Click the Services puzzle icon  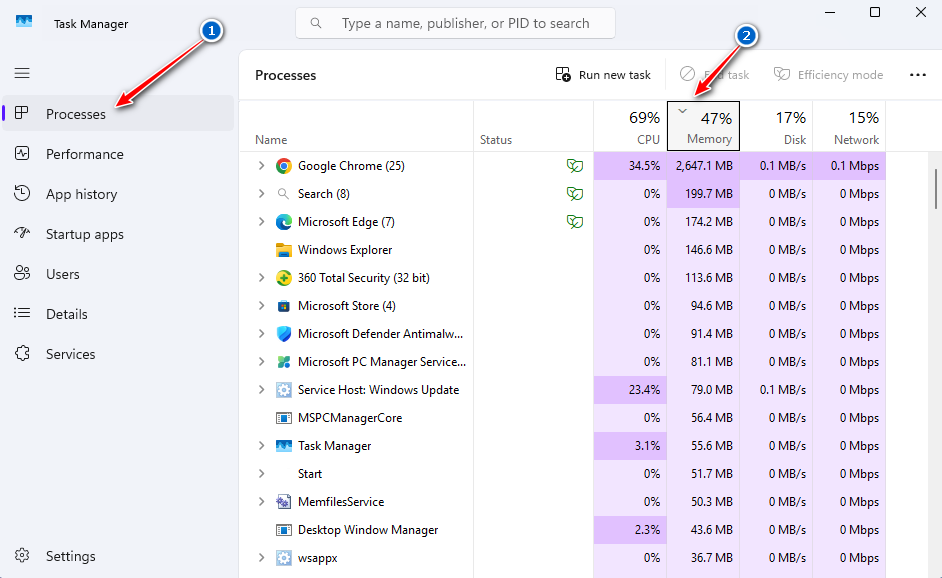click(x=22, y=353)
